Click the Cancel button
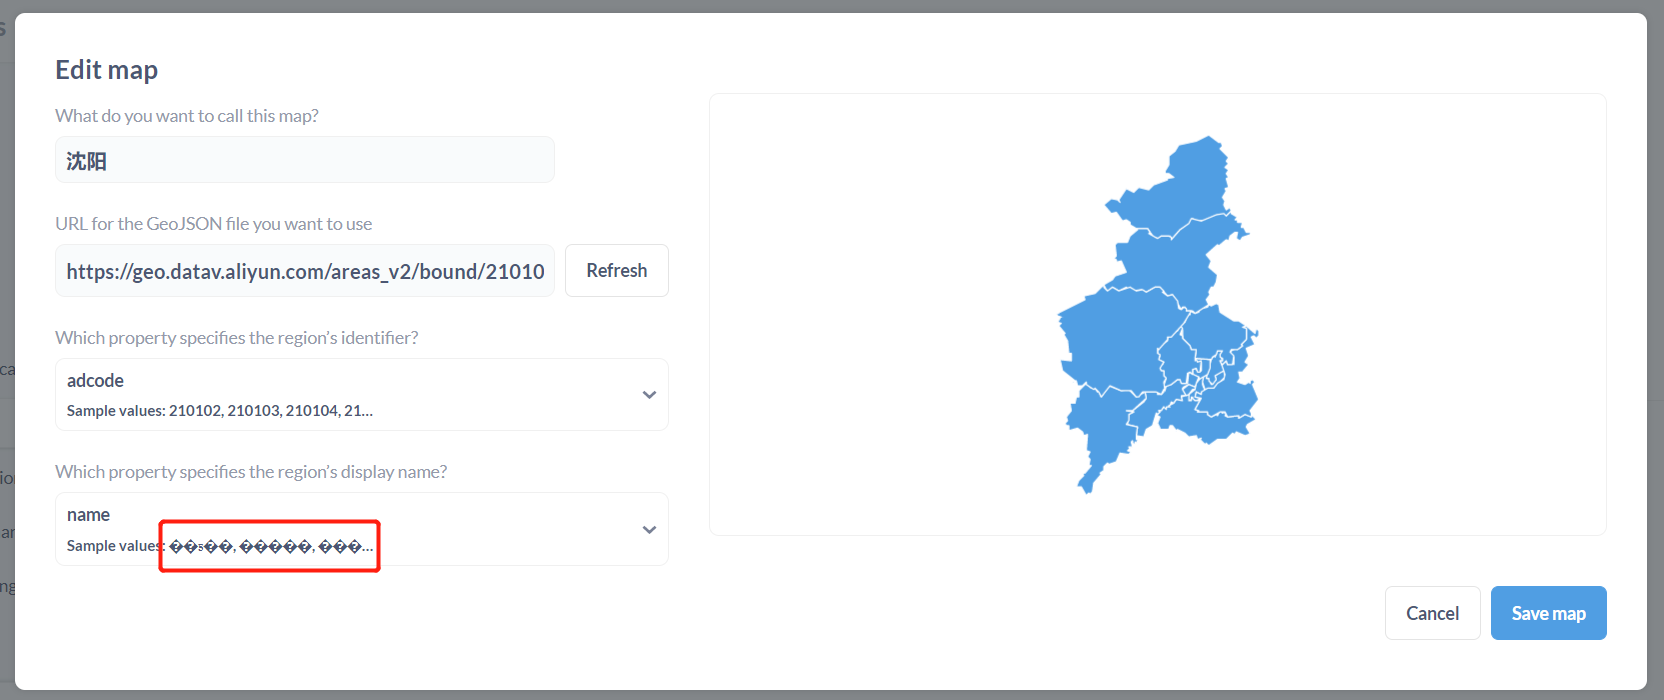 click(x=1432, y=613)
